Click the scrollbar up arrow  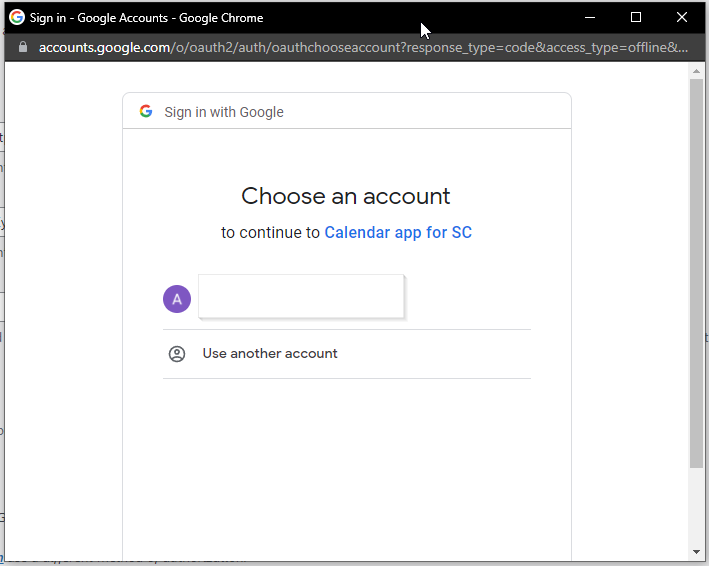tap(697, 70)
